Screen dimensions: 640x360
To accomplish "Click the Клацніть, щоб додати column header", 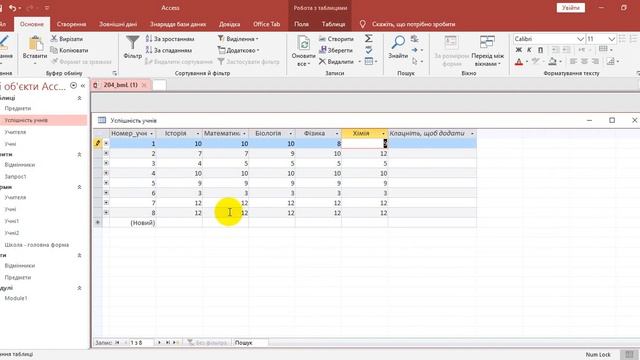I will [432, 133].
